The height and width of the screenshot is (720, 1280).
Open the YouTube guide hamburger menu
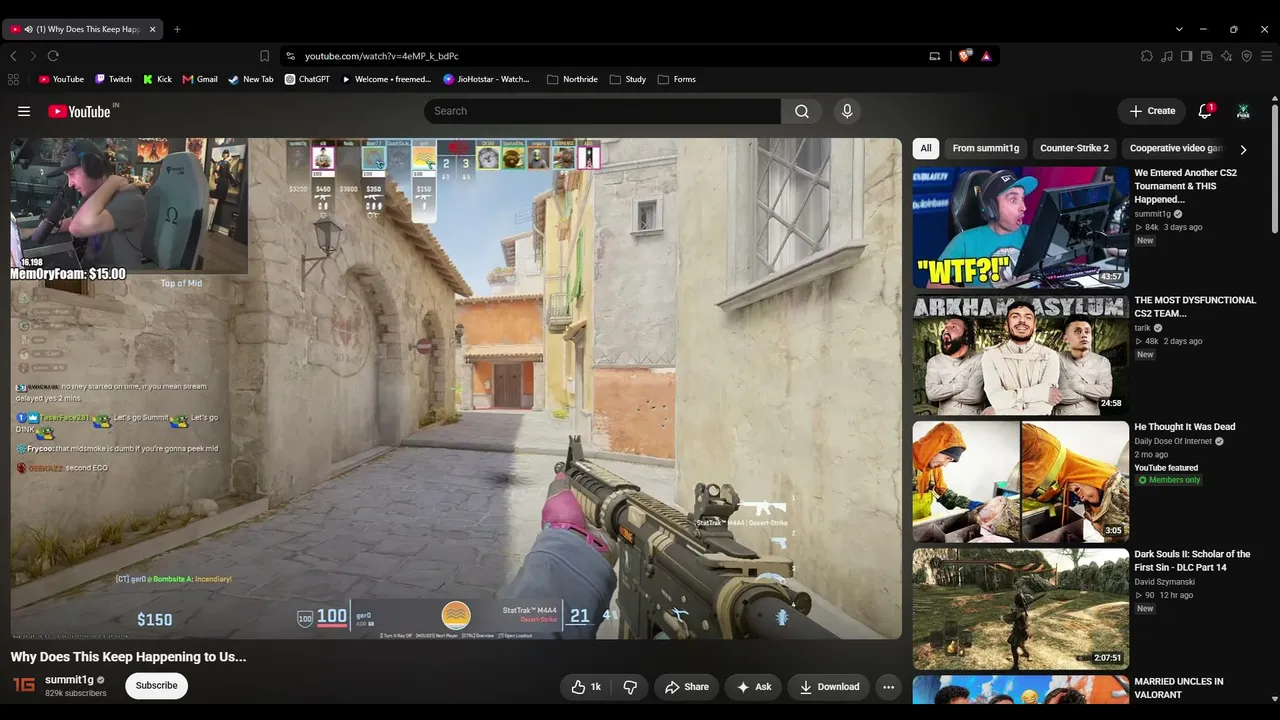(24, 111)
